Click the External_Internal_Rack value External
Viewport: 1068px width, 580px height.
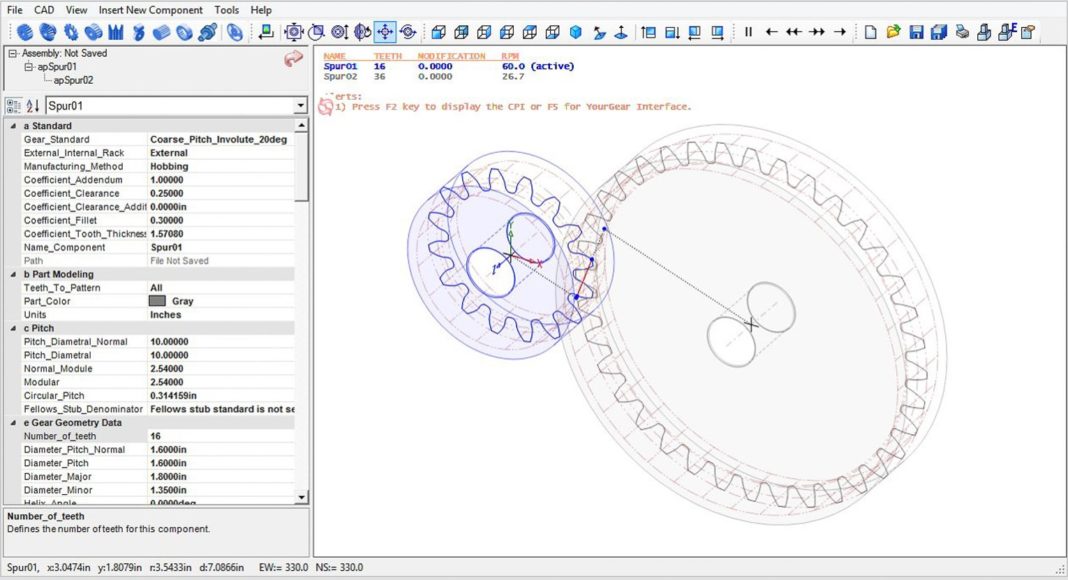pyautogui.click(x=221, y=153)
